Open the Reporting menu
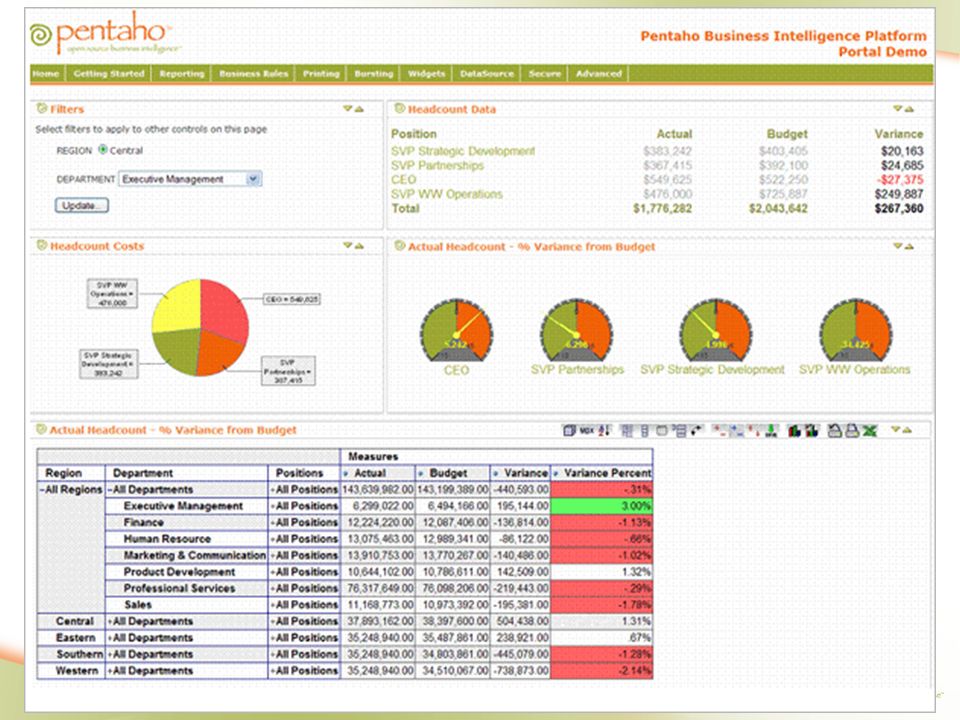Image resolution: width=960 pixels, height=720 pixels. (182, 73)
